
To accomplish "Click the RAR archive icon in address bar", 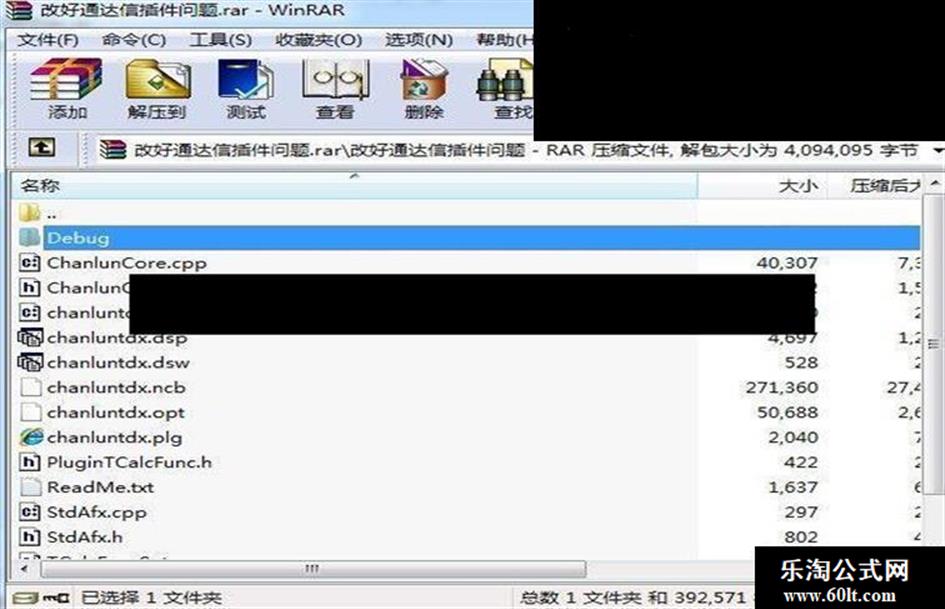I will click(x=113, y=150).
